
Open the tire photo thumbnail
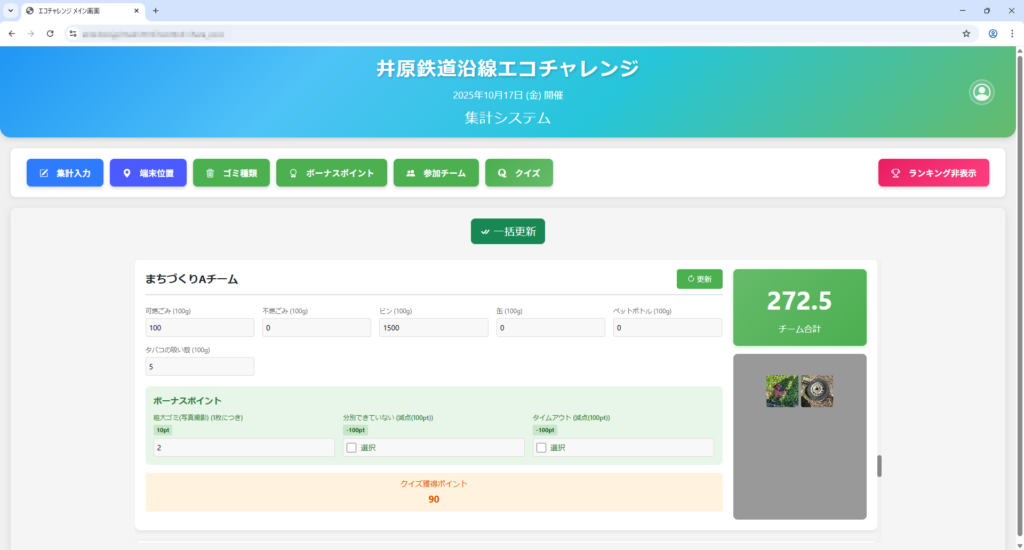click(x=817, y=391)
